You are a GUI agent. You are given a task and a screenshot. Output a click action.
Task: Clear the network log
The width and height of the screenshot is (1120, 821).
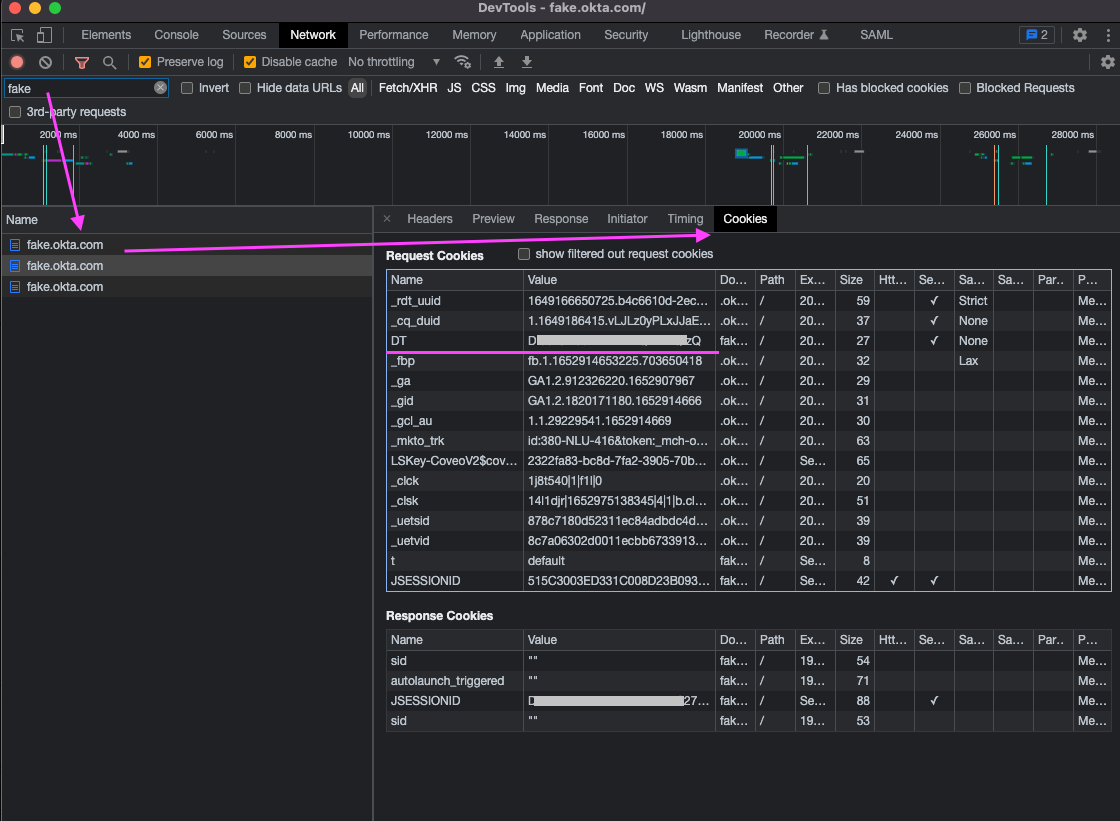coord(45,61)
